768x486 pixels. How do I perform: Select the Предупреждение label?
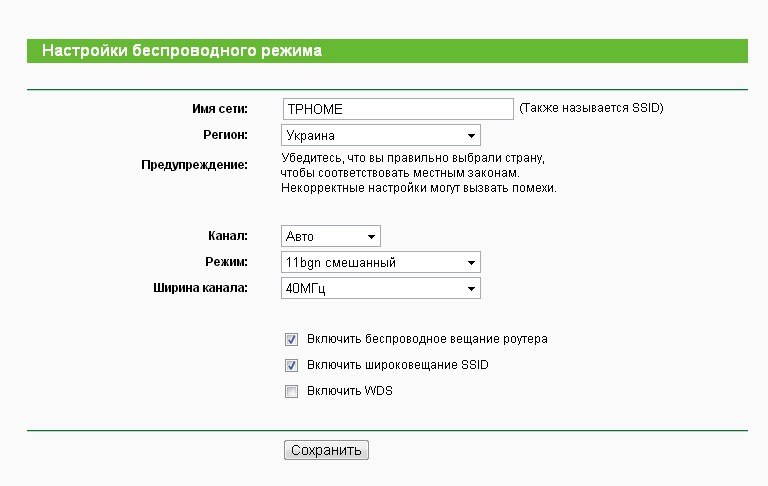tap(194, 164)
